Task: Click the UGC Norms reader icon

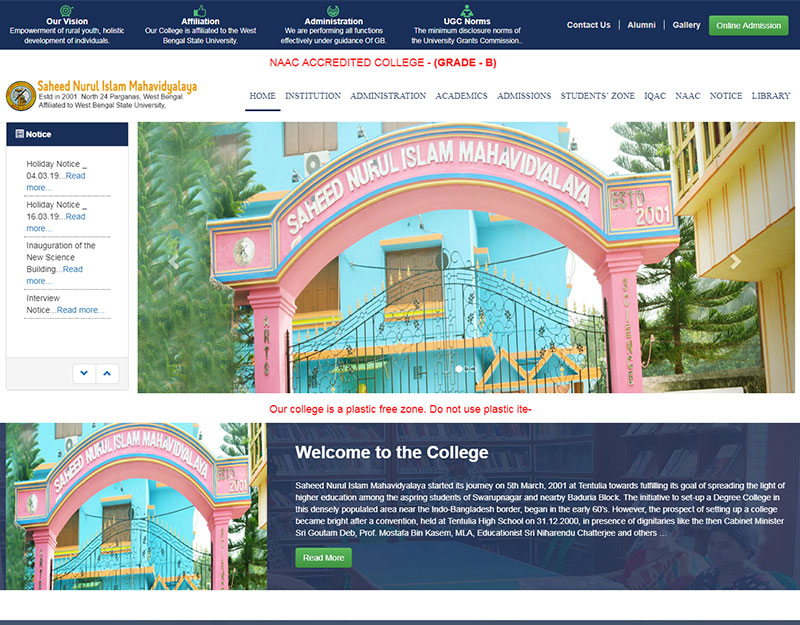Action: click(467, 10)
